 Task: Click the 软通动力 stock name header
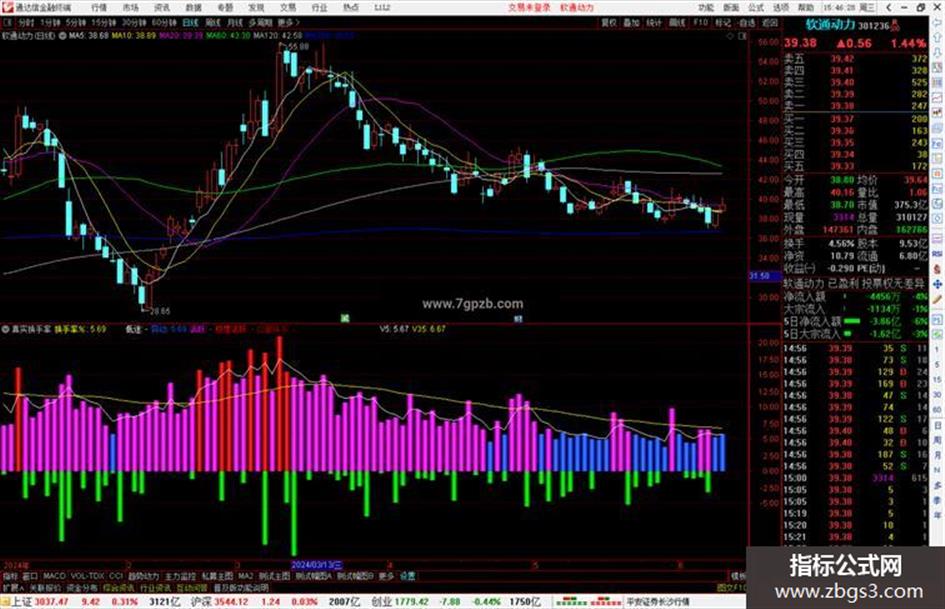coord(830,25)
